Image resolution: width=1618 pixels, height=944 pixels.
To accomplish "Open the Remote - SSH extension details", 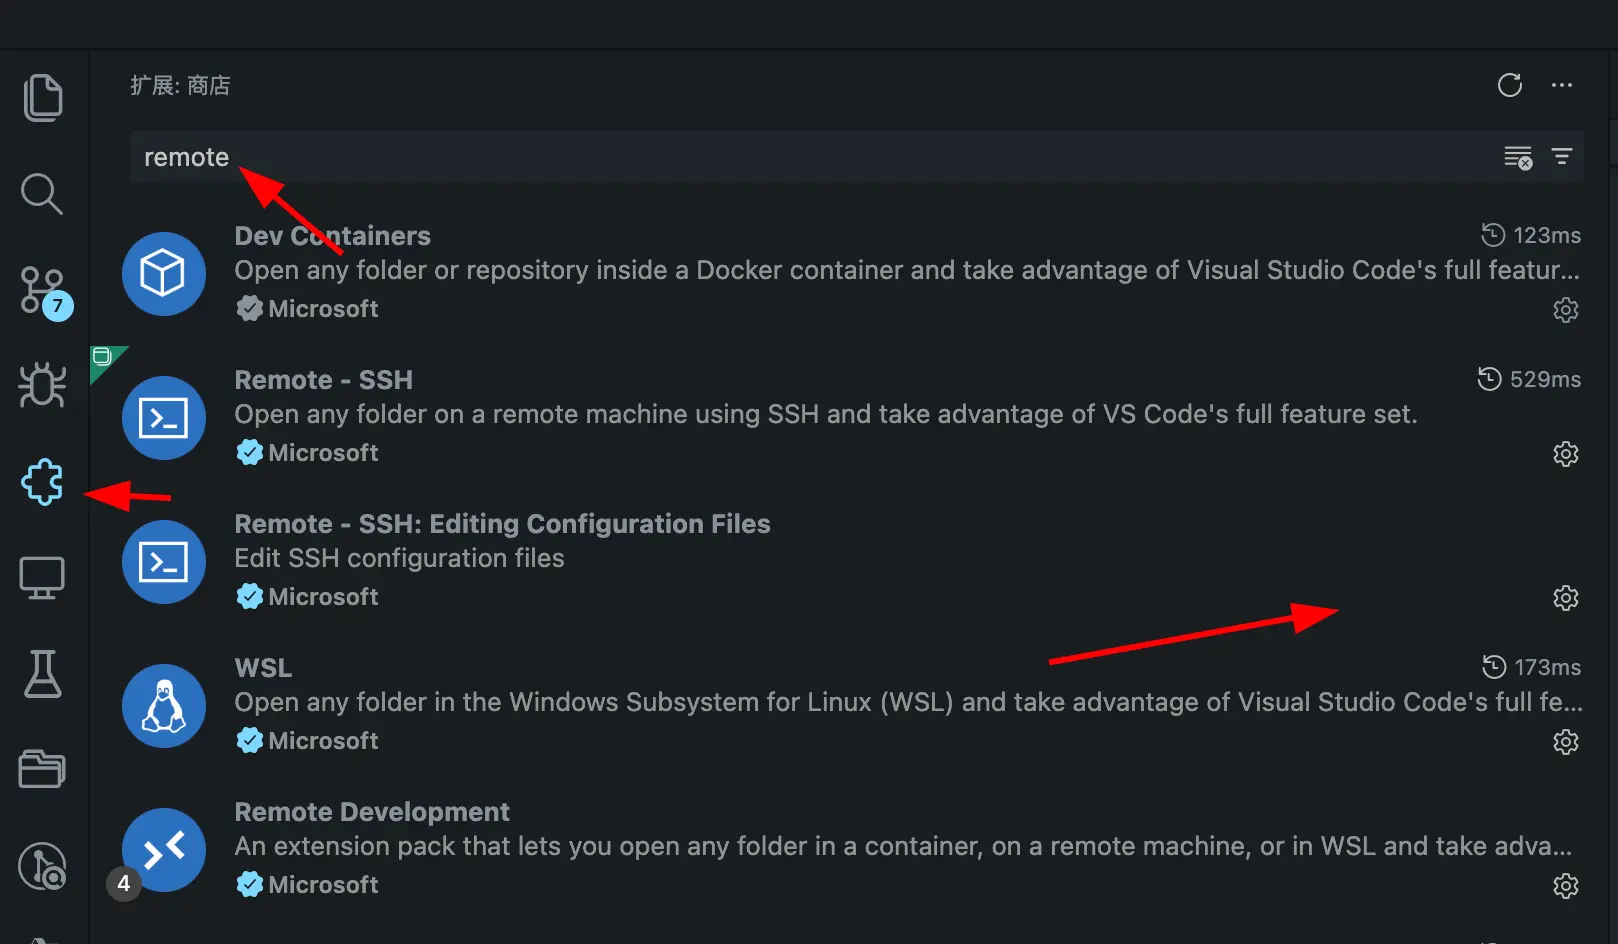I will coord(323,379).
